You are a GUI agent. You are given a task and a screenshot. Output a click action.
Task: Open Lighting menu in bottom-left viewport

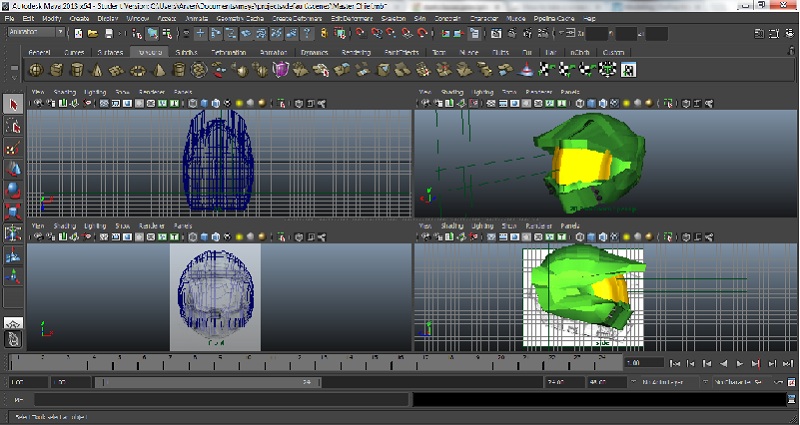95,226
